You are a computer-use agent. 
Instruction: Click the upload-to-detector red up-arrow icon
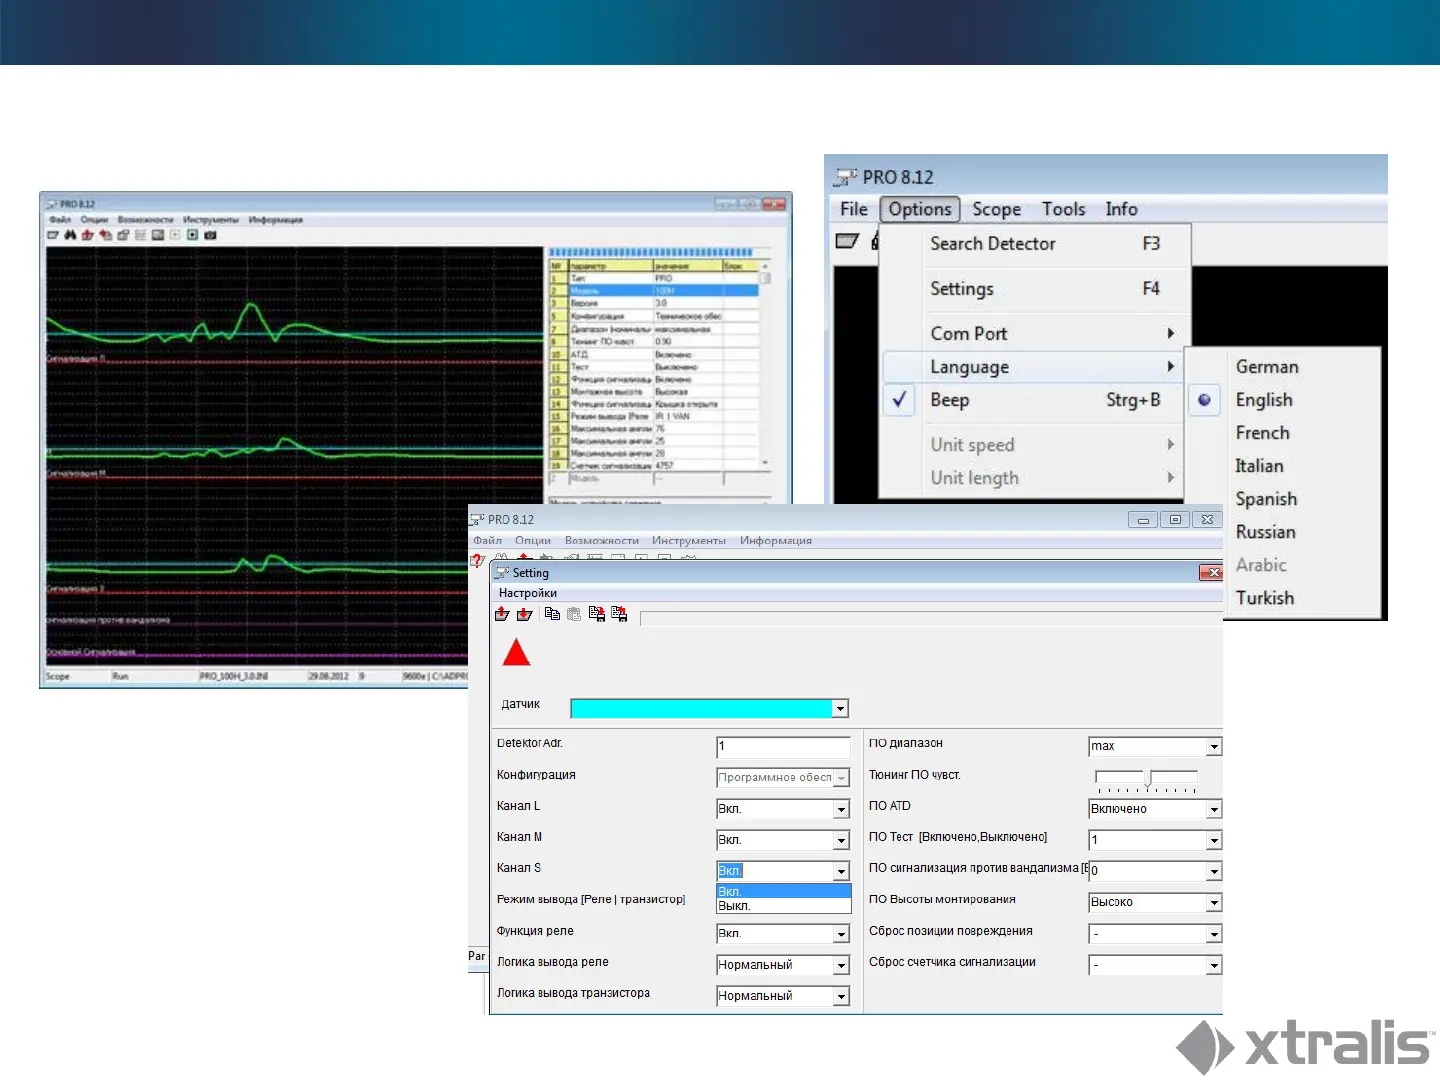click(x=502, y=614)
